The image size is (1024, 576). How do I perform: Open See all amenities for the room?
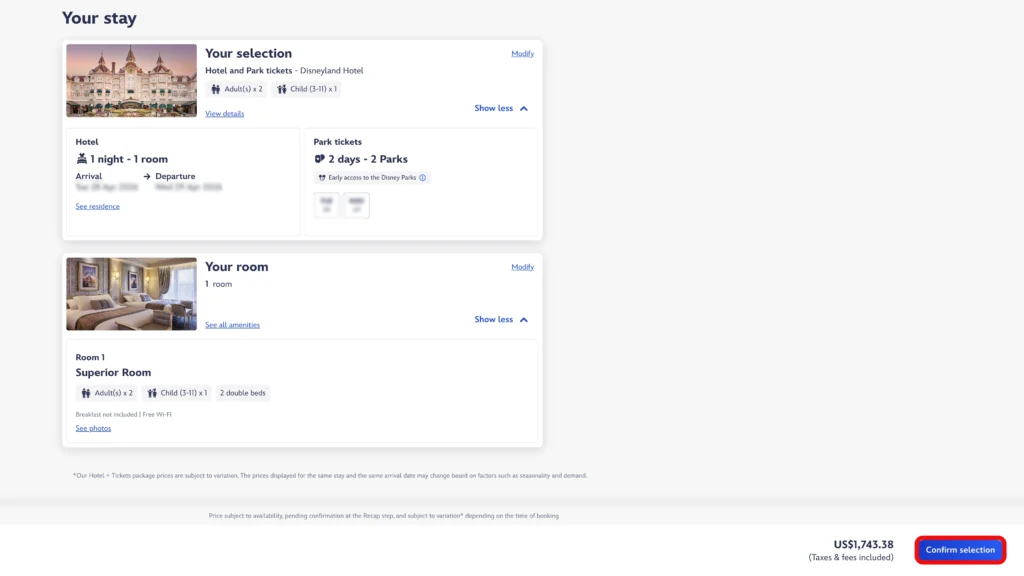click(232, 325)
